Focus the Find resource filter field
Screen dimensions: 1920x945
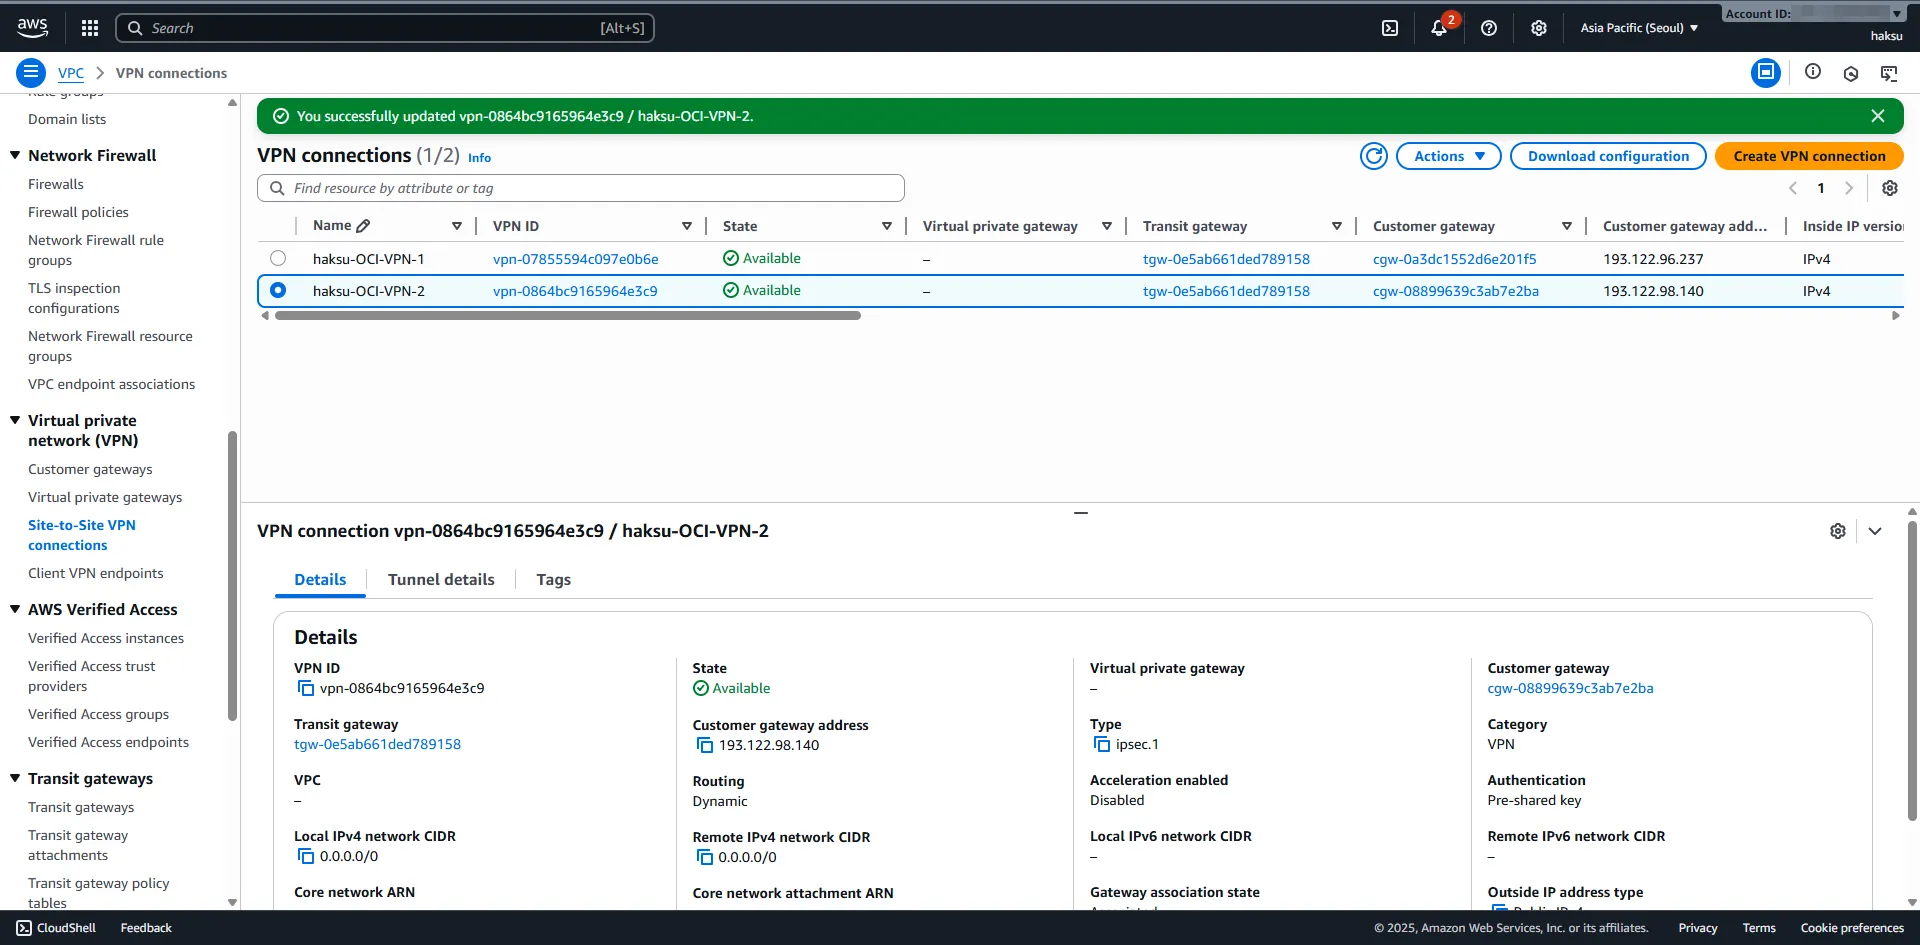(581, 188)
